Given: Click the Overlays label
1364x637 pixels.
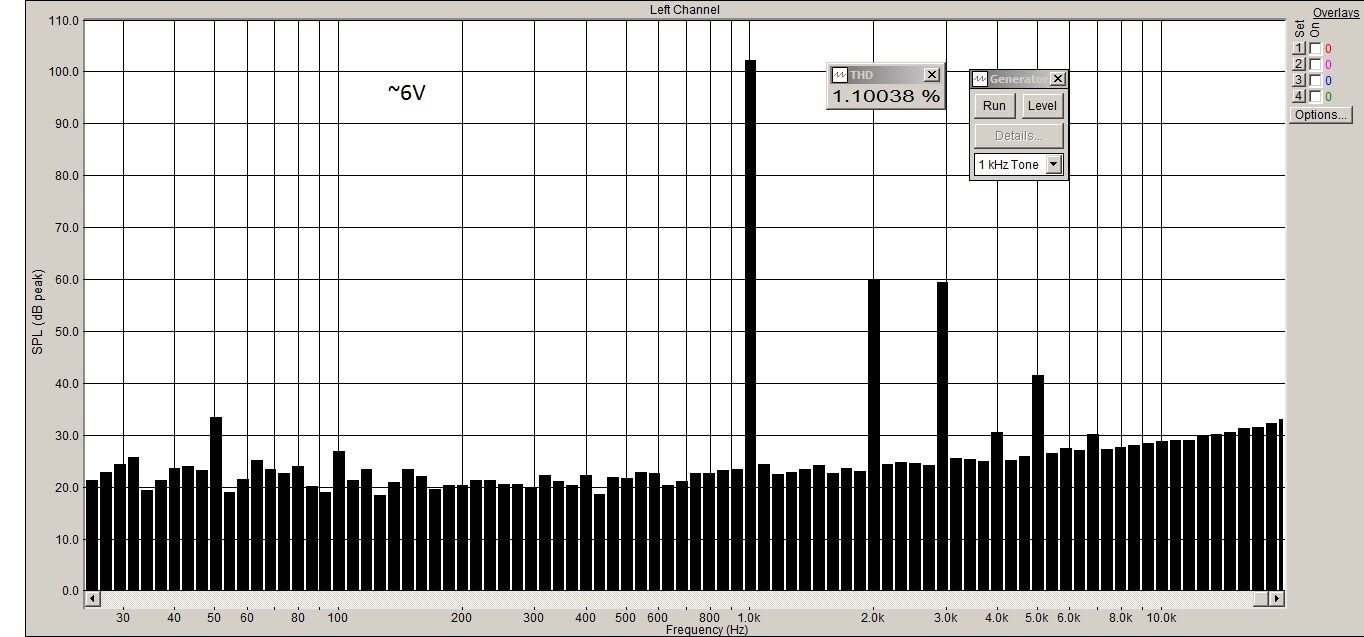Looking at the screenshot, I should 1335,12.
